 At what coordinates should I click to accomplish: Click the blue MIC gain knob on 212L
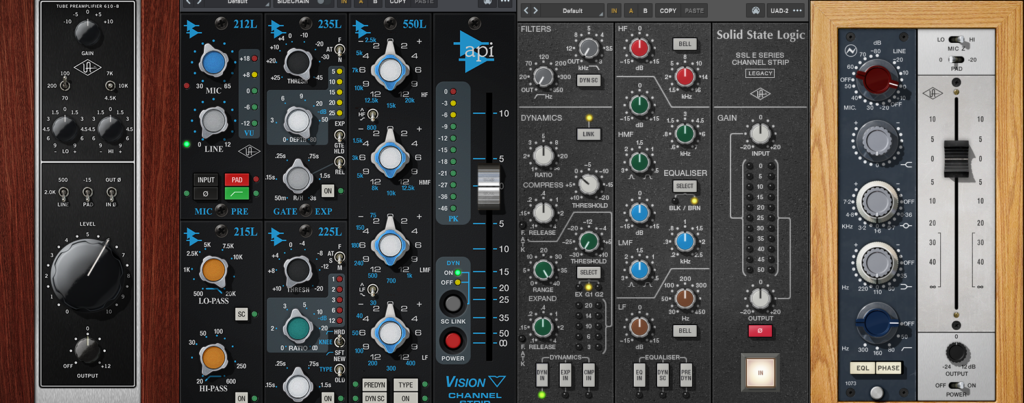(x=213, y=64)
